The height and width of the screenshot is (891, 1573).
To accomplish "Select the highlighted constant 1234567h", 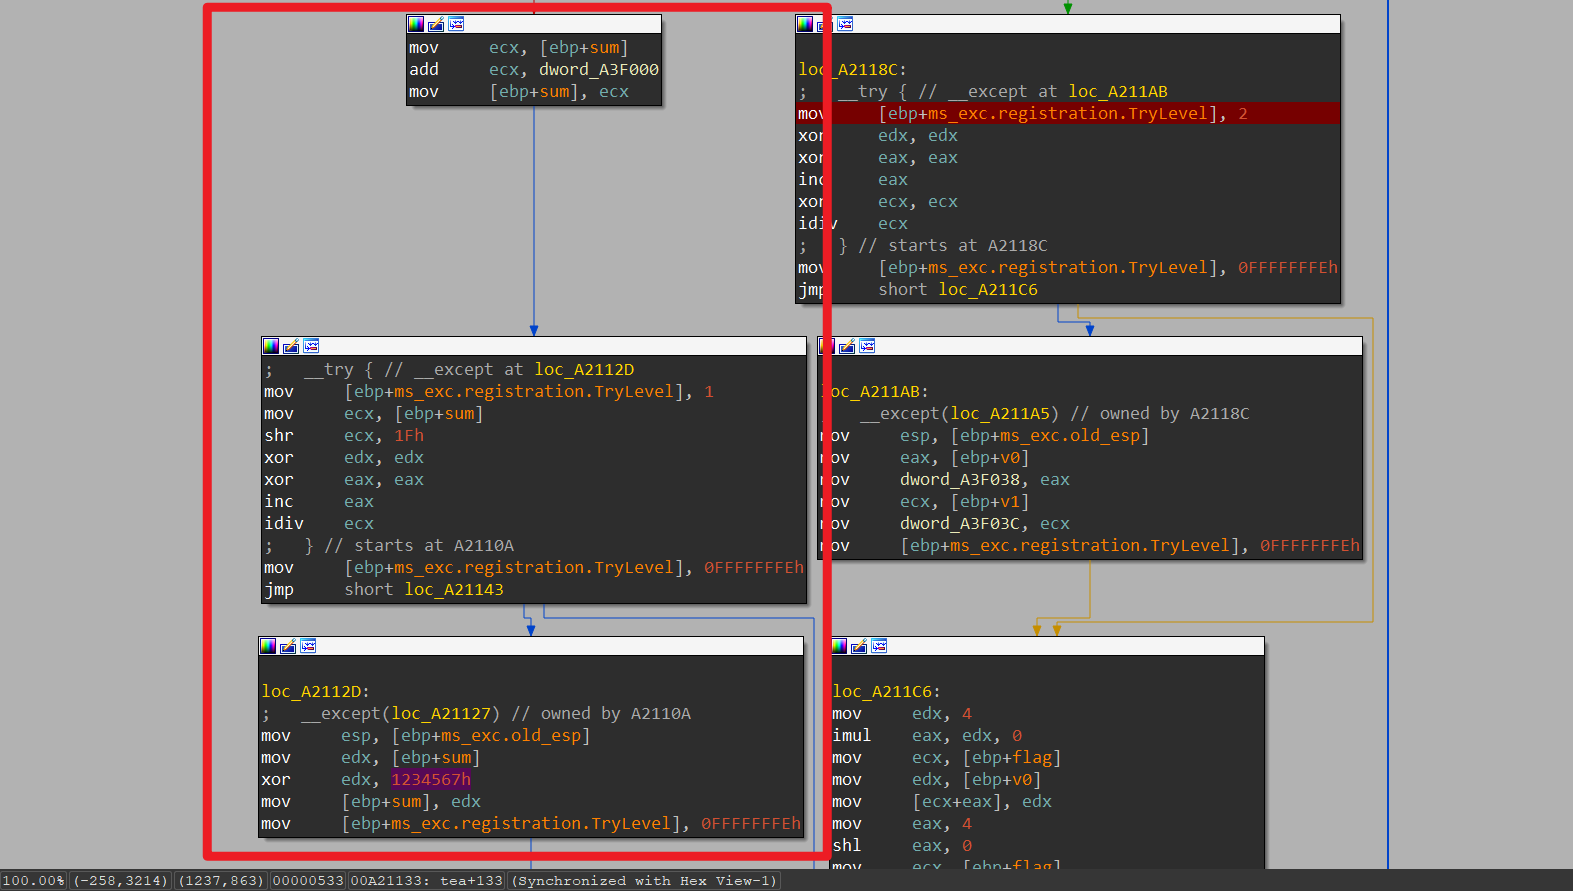I will coord(430,780).
